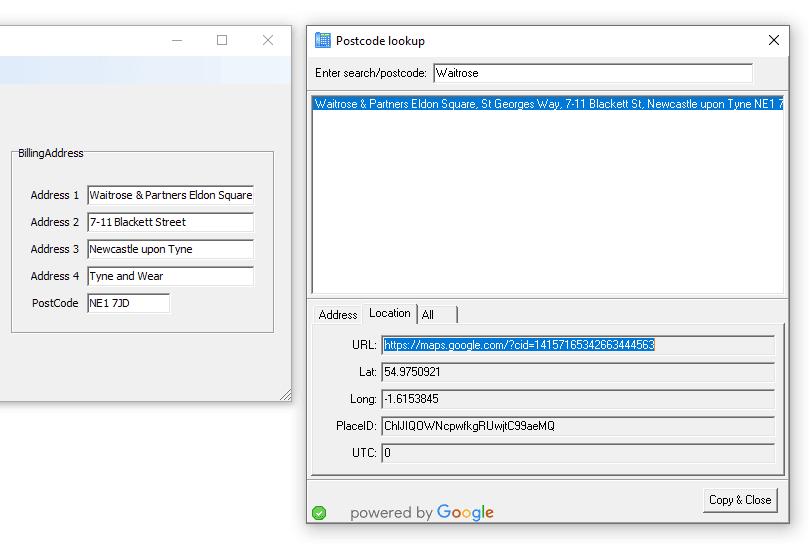The width and height of the screenshot is (809, 553).
Task: Click the 'Address 1' label
Action: [55, 195]
